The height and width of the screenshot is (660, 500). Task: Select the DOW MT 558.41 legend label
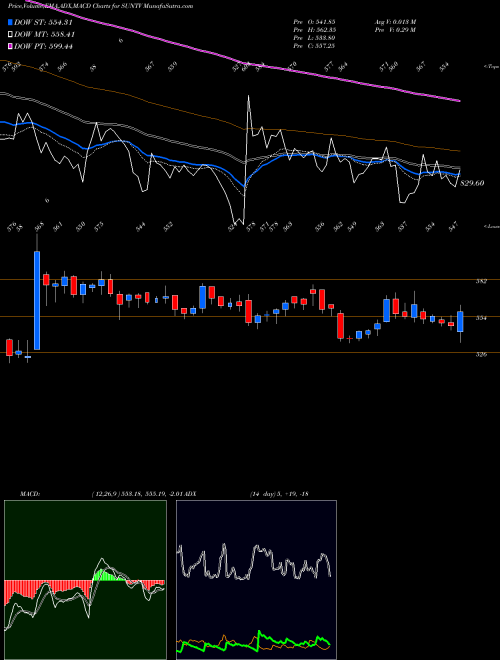pyautogui.click(x=45, y=34)
